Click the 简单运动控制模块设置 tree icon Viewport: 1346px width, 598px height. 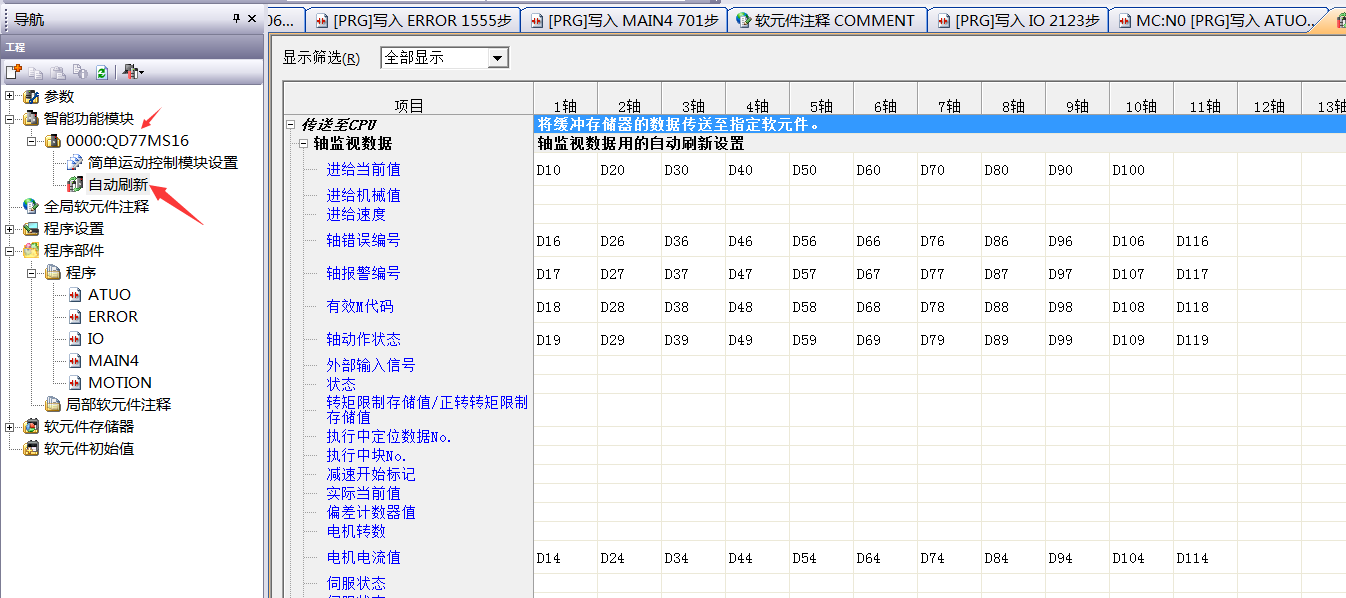75,162
